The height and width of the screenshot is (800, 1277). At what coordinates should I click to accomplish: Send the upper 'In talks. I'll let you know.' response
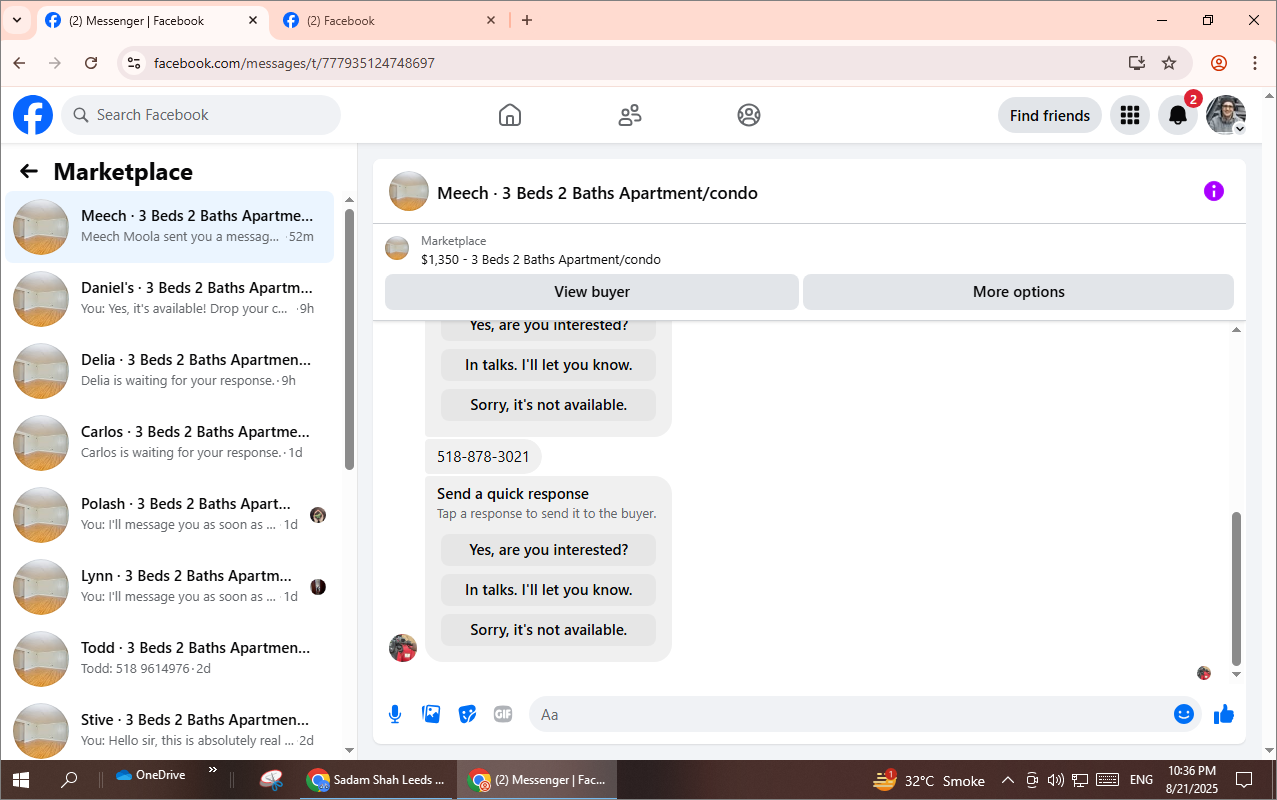(x=548, y=365)
